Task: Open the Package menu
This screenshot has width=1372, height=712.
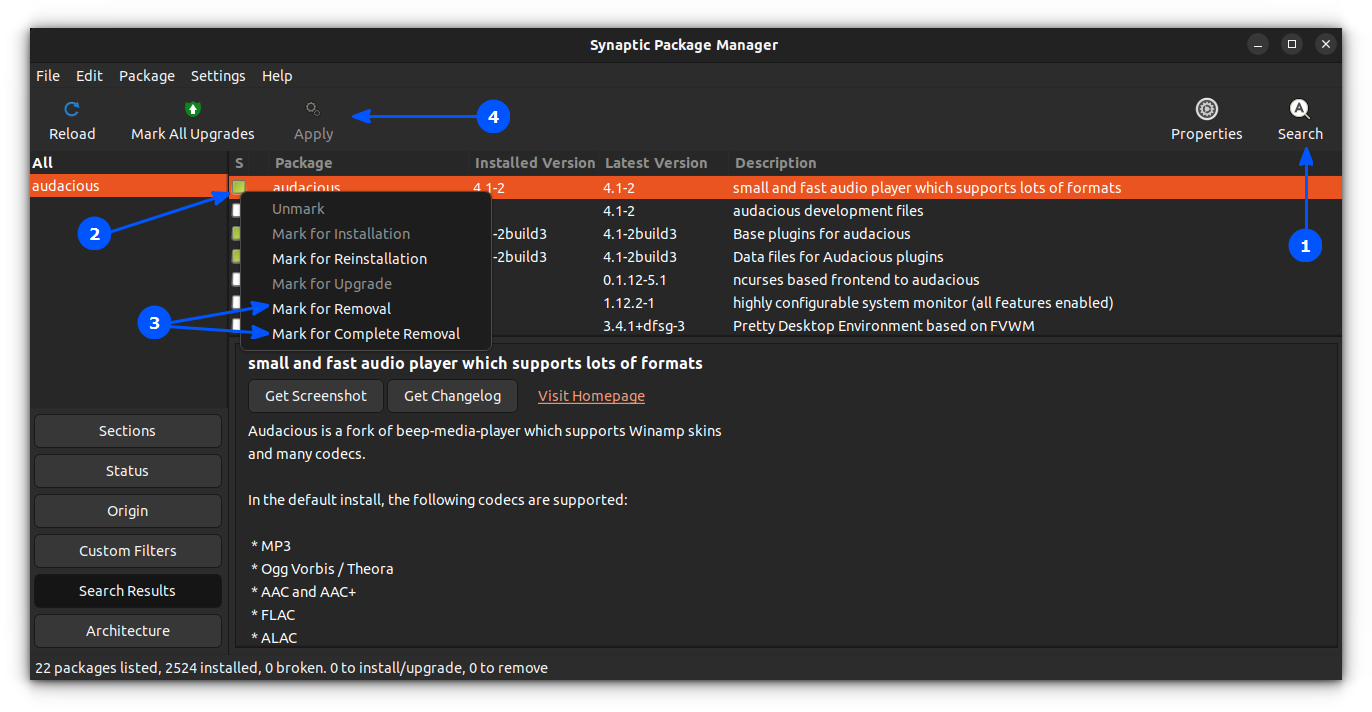Action: pyautogui.click(x=147, y=76)
